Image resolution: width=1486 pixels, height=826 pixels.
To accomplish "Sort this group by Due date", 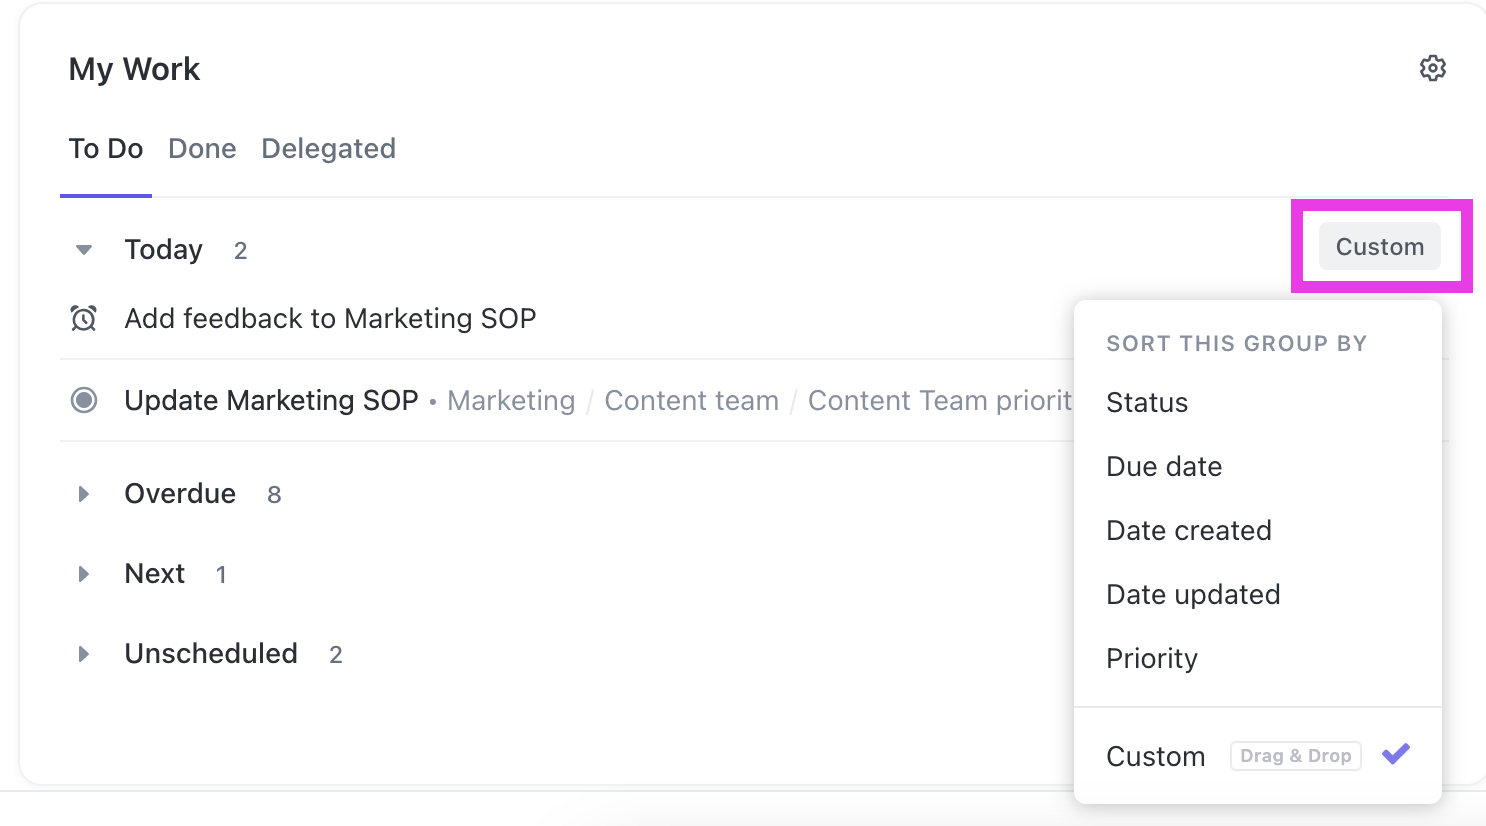I will point(1164,467).
